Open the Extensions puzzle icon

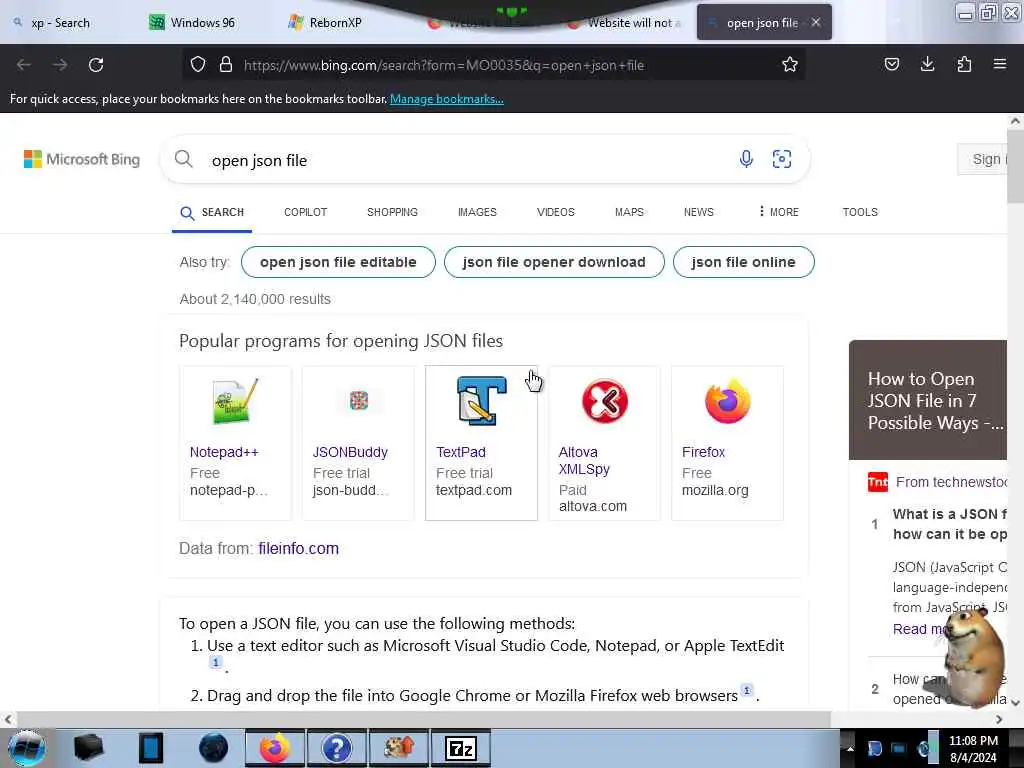pos(964,64)
